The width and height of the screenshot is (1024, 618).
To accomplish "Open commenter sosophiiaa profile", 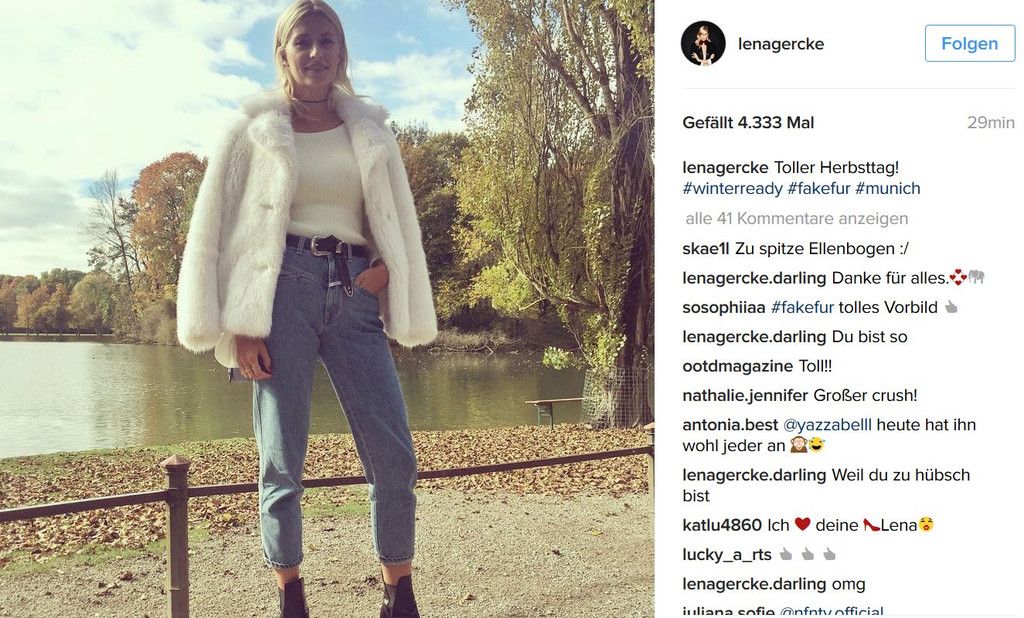I will [724, 308].
